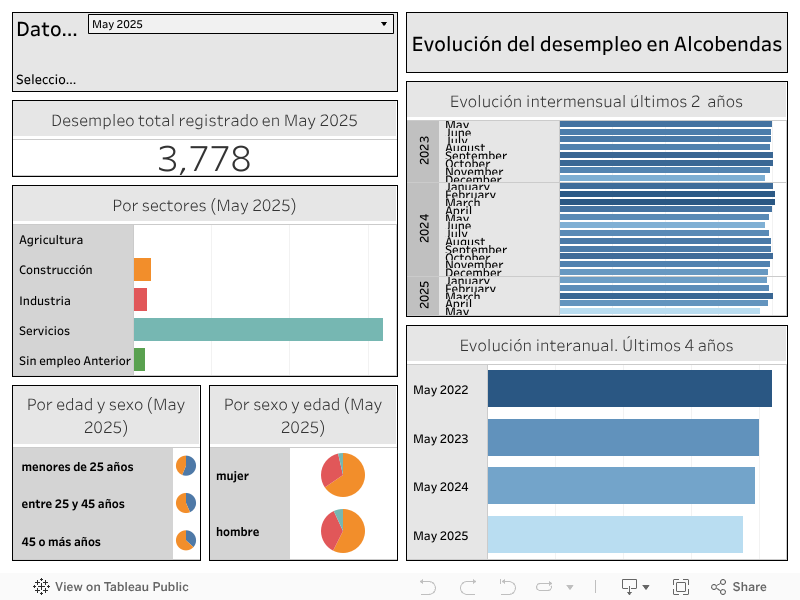Expand the refresh options caret
Image resolution: width=800 pixels, height=600 pixels.
click(570, 587)
